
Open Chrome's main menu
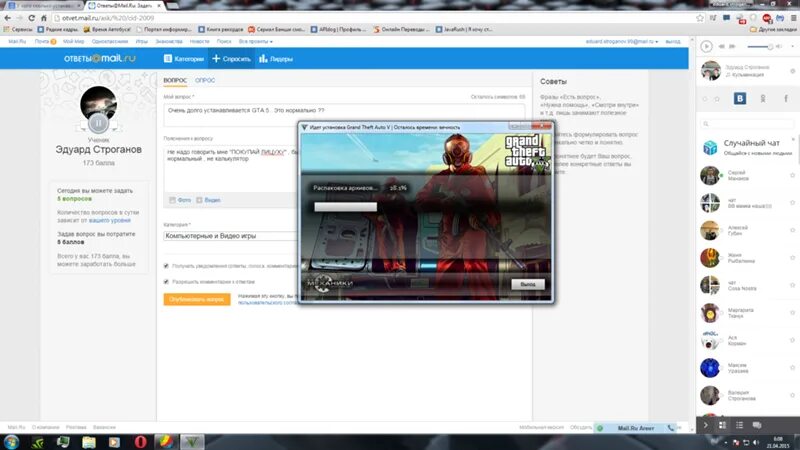(793, 18)
